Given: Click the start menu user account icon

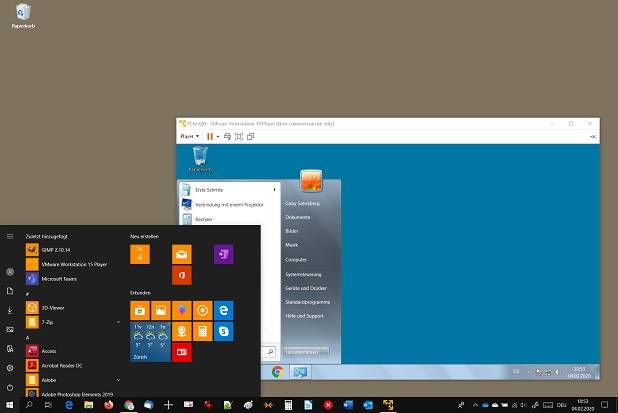Looking at the screenshot, I should (x=10, y=272).
